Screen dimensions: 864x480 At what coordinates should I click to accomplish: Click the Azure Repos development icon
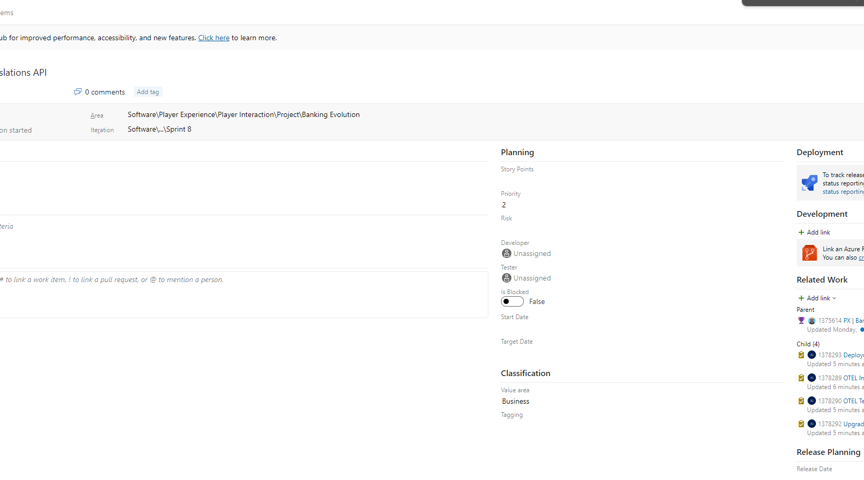809,253
